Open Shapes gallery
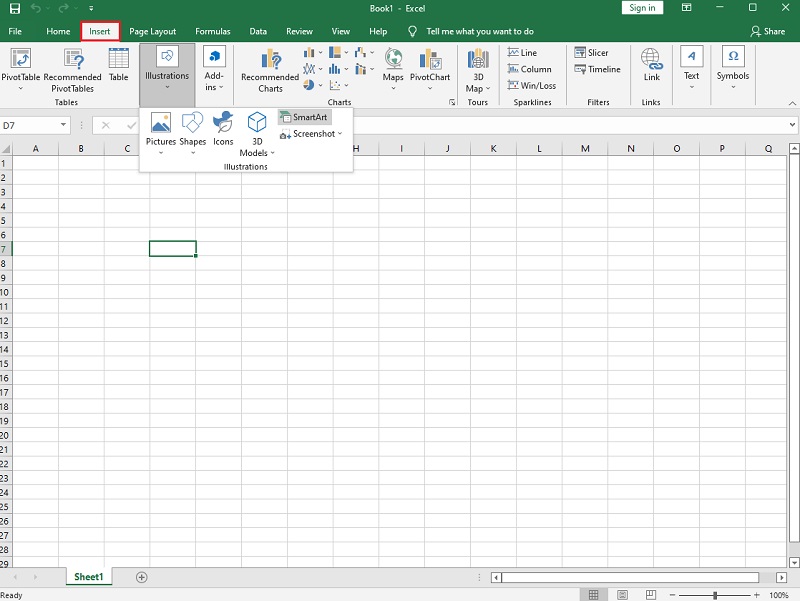This screenshot has height=601, width=800. tap(192, 132)
